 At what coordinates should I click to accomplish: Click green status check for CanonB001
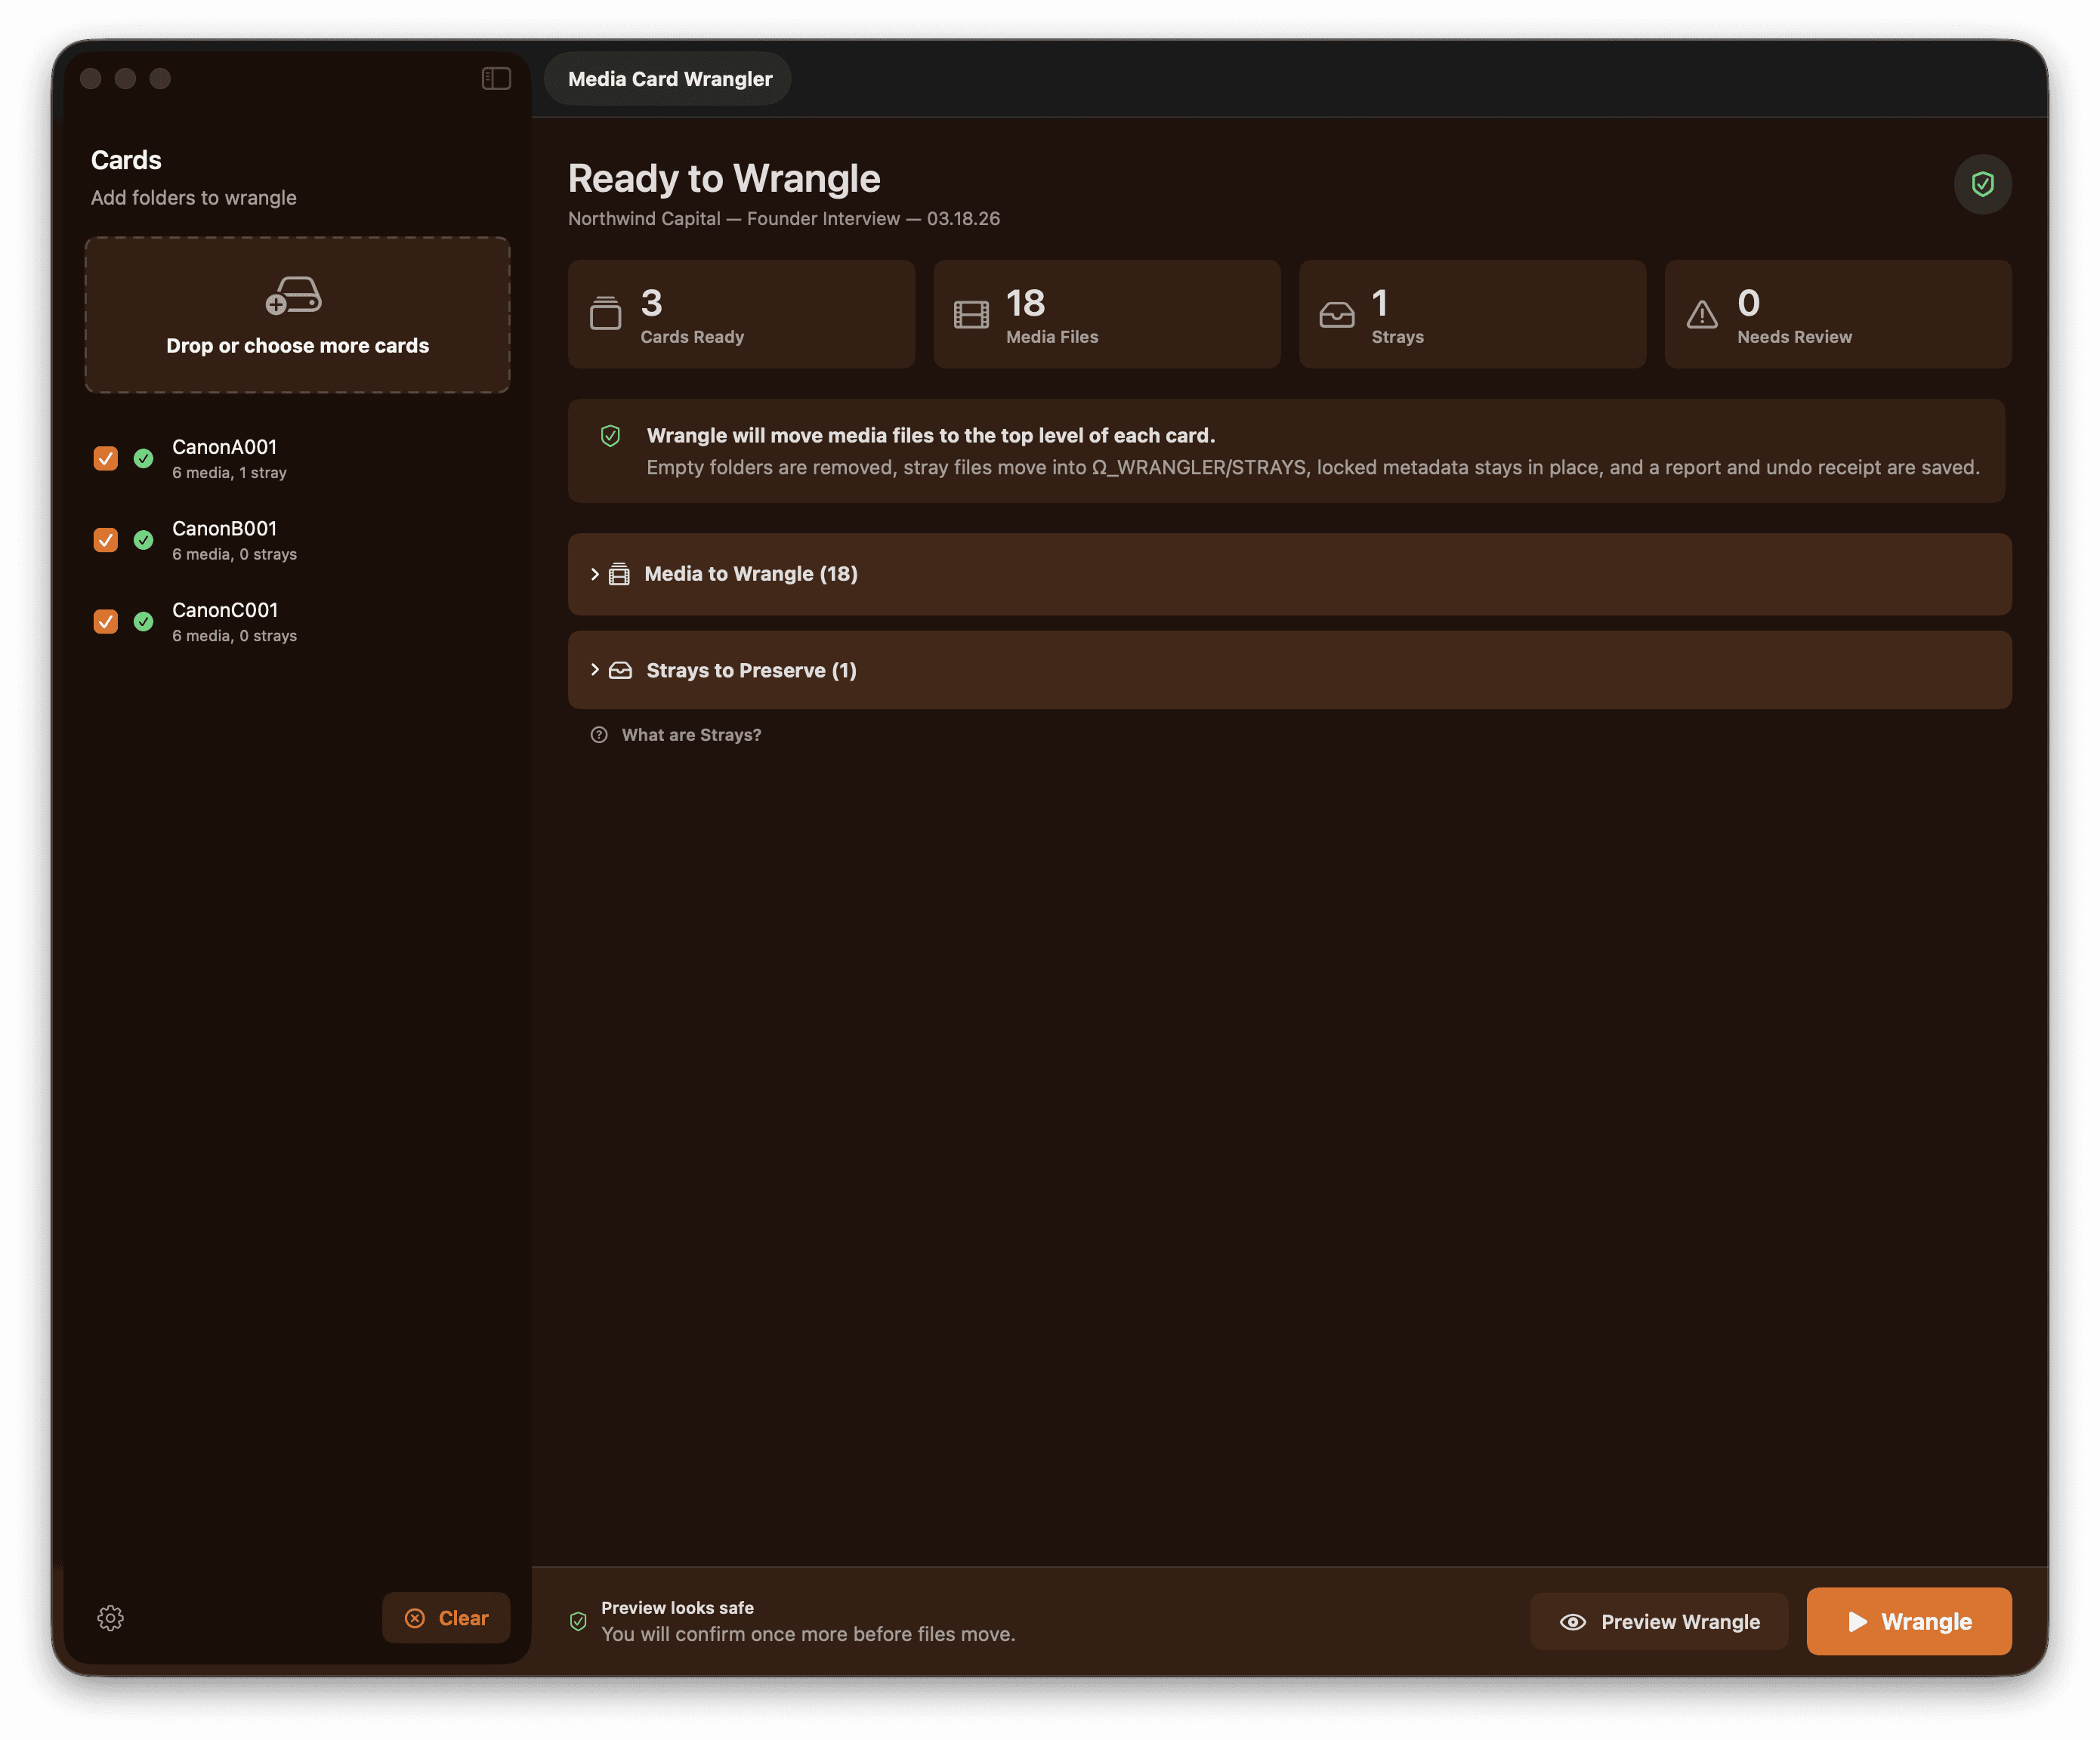pos(143,540)
